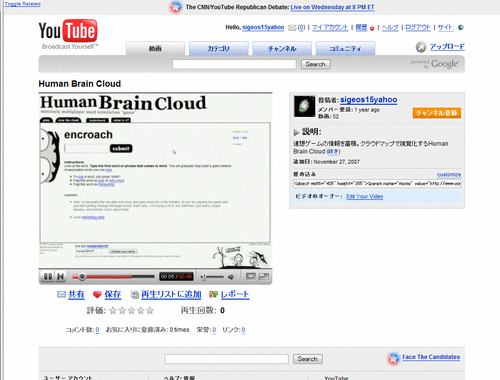
Task: Open the 動画 tab
Action: pyautogui.click(x=155, y=48)
